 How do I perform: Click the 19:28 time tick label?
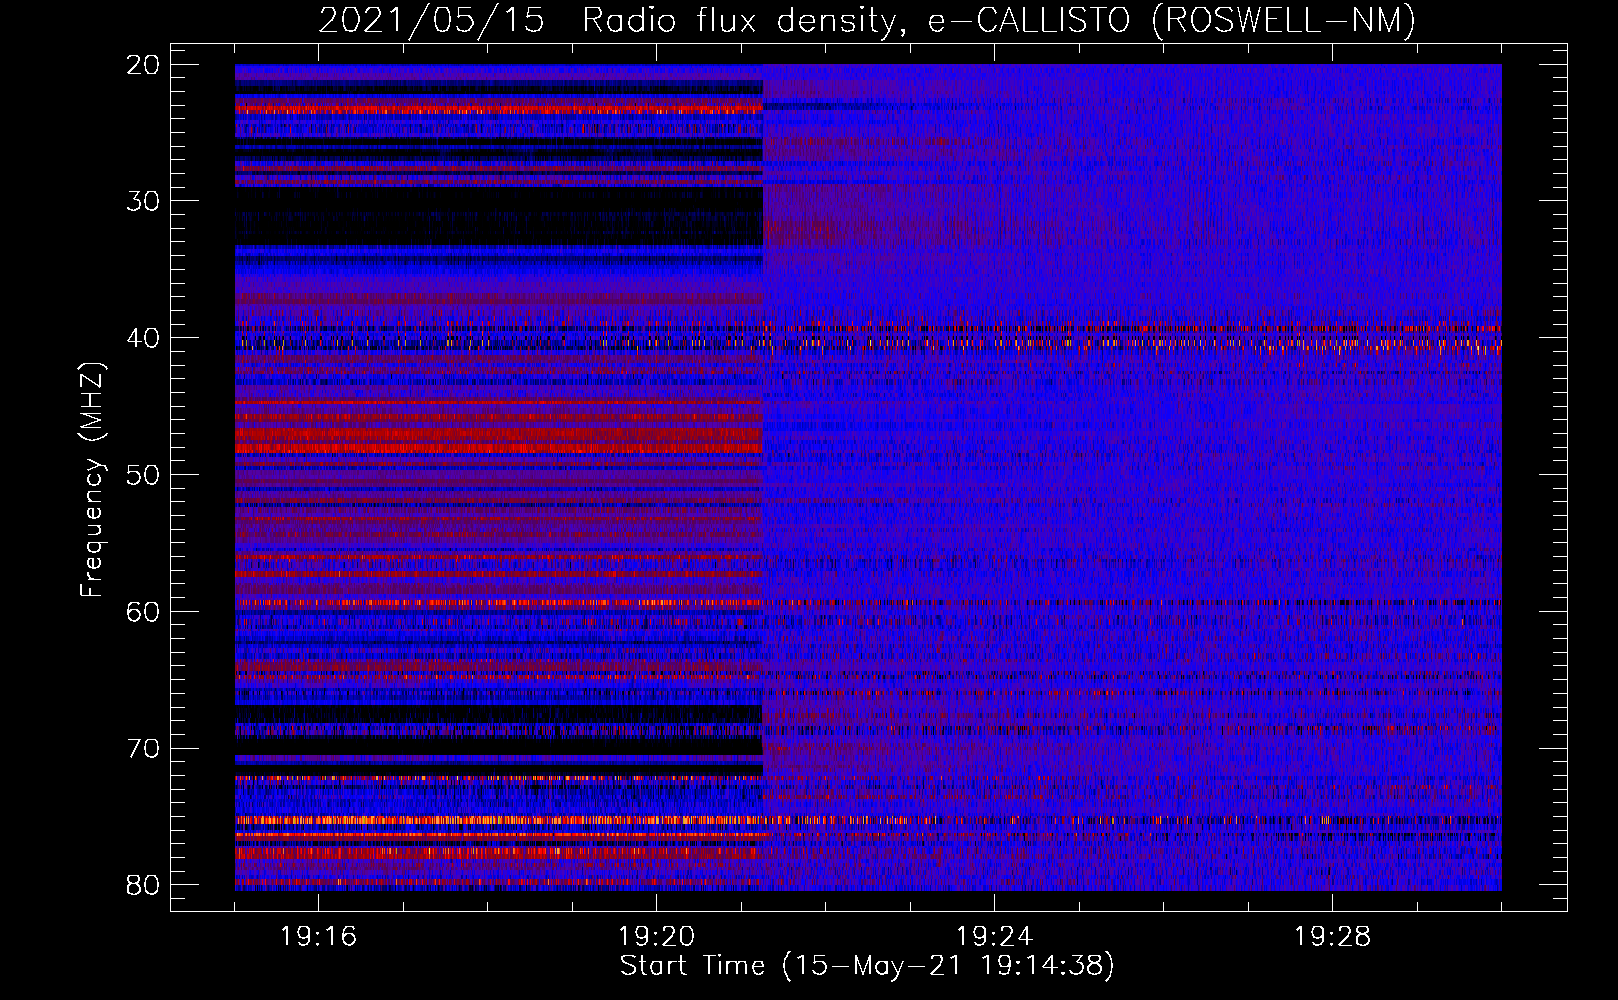point(1333,936)
